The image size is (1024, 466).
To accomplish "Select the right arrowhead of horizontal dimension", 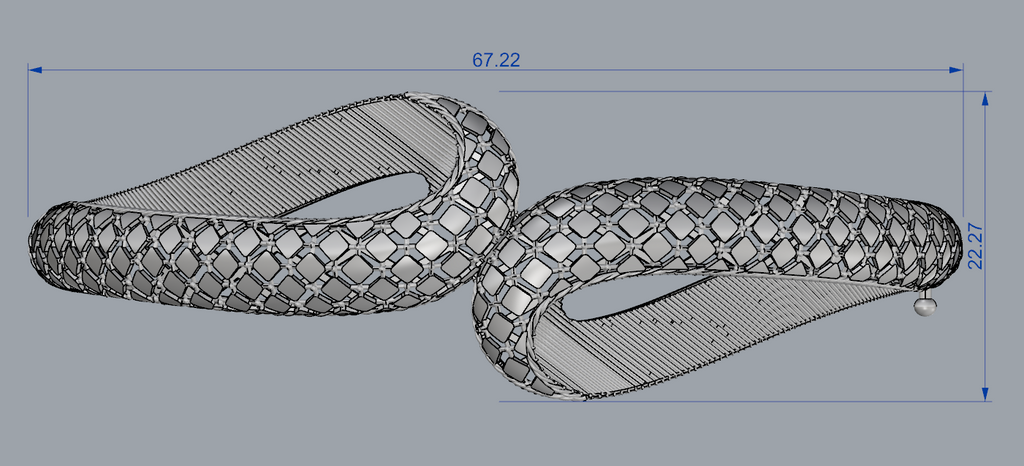I will point(956,70).
